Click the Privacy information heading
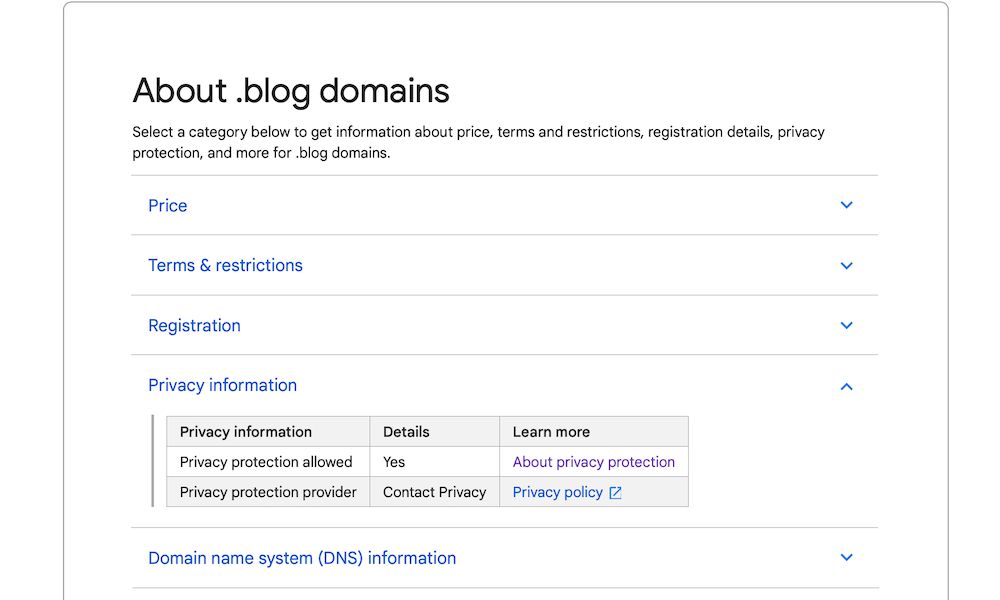This screenshot has height=600, width=1000. [222, 385]
